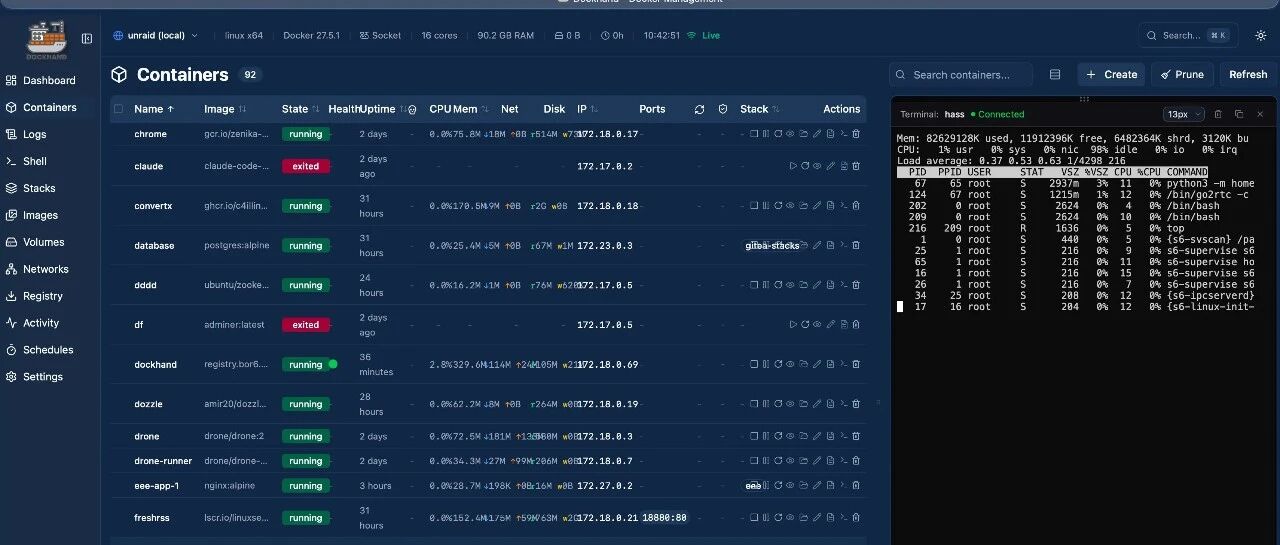Edit the df container

[830, 324]
